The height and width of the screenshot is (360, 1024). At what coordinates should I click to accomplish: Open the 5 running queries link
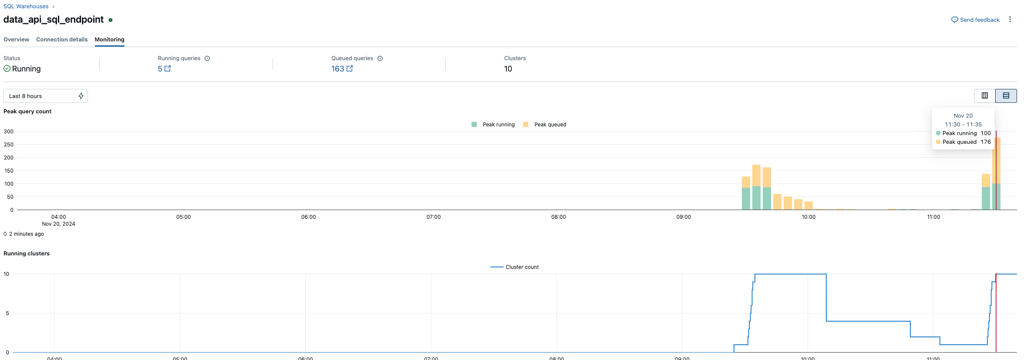point(160,69)
